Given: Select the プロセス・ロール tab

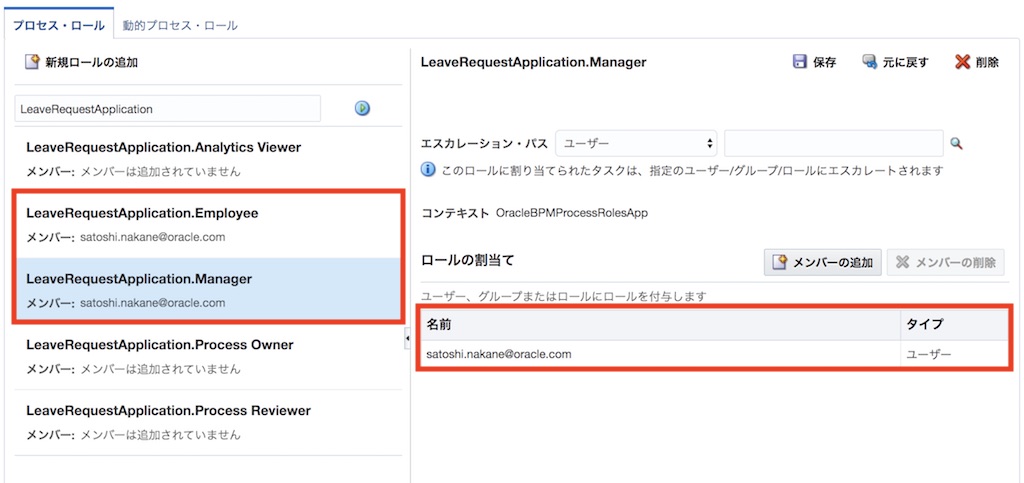Looking at the screenshot, I should [x=59, y=25].
